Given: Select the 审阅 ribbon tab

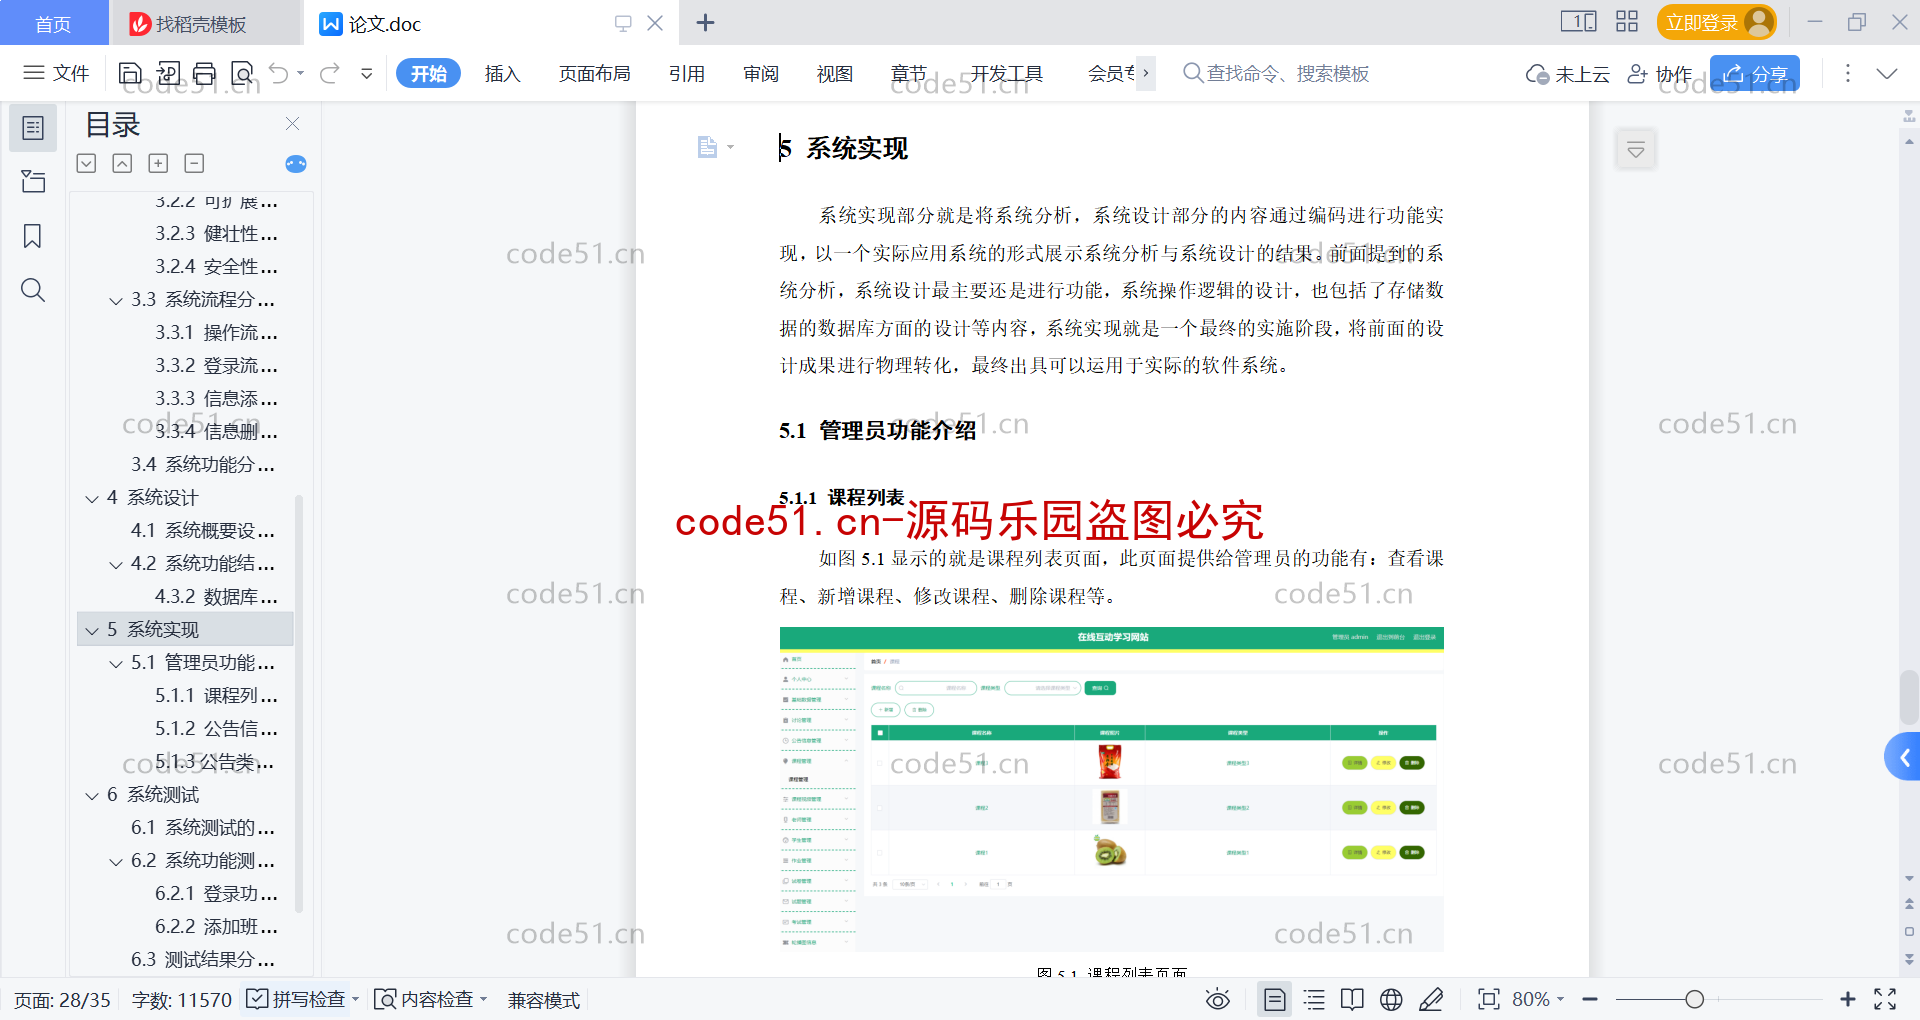Looking at the screenshot, I should [761, 73].
